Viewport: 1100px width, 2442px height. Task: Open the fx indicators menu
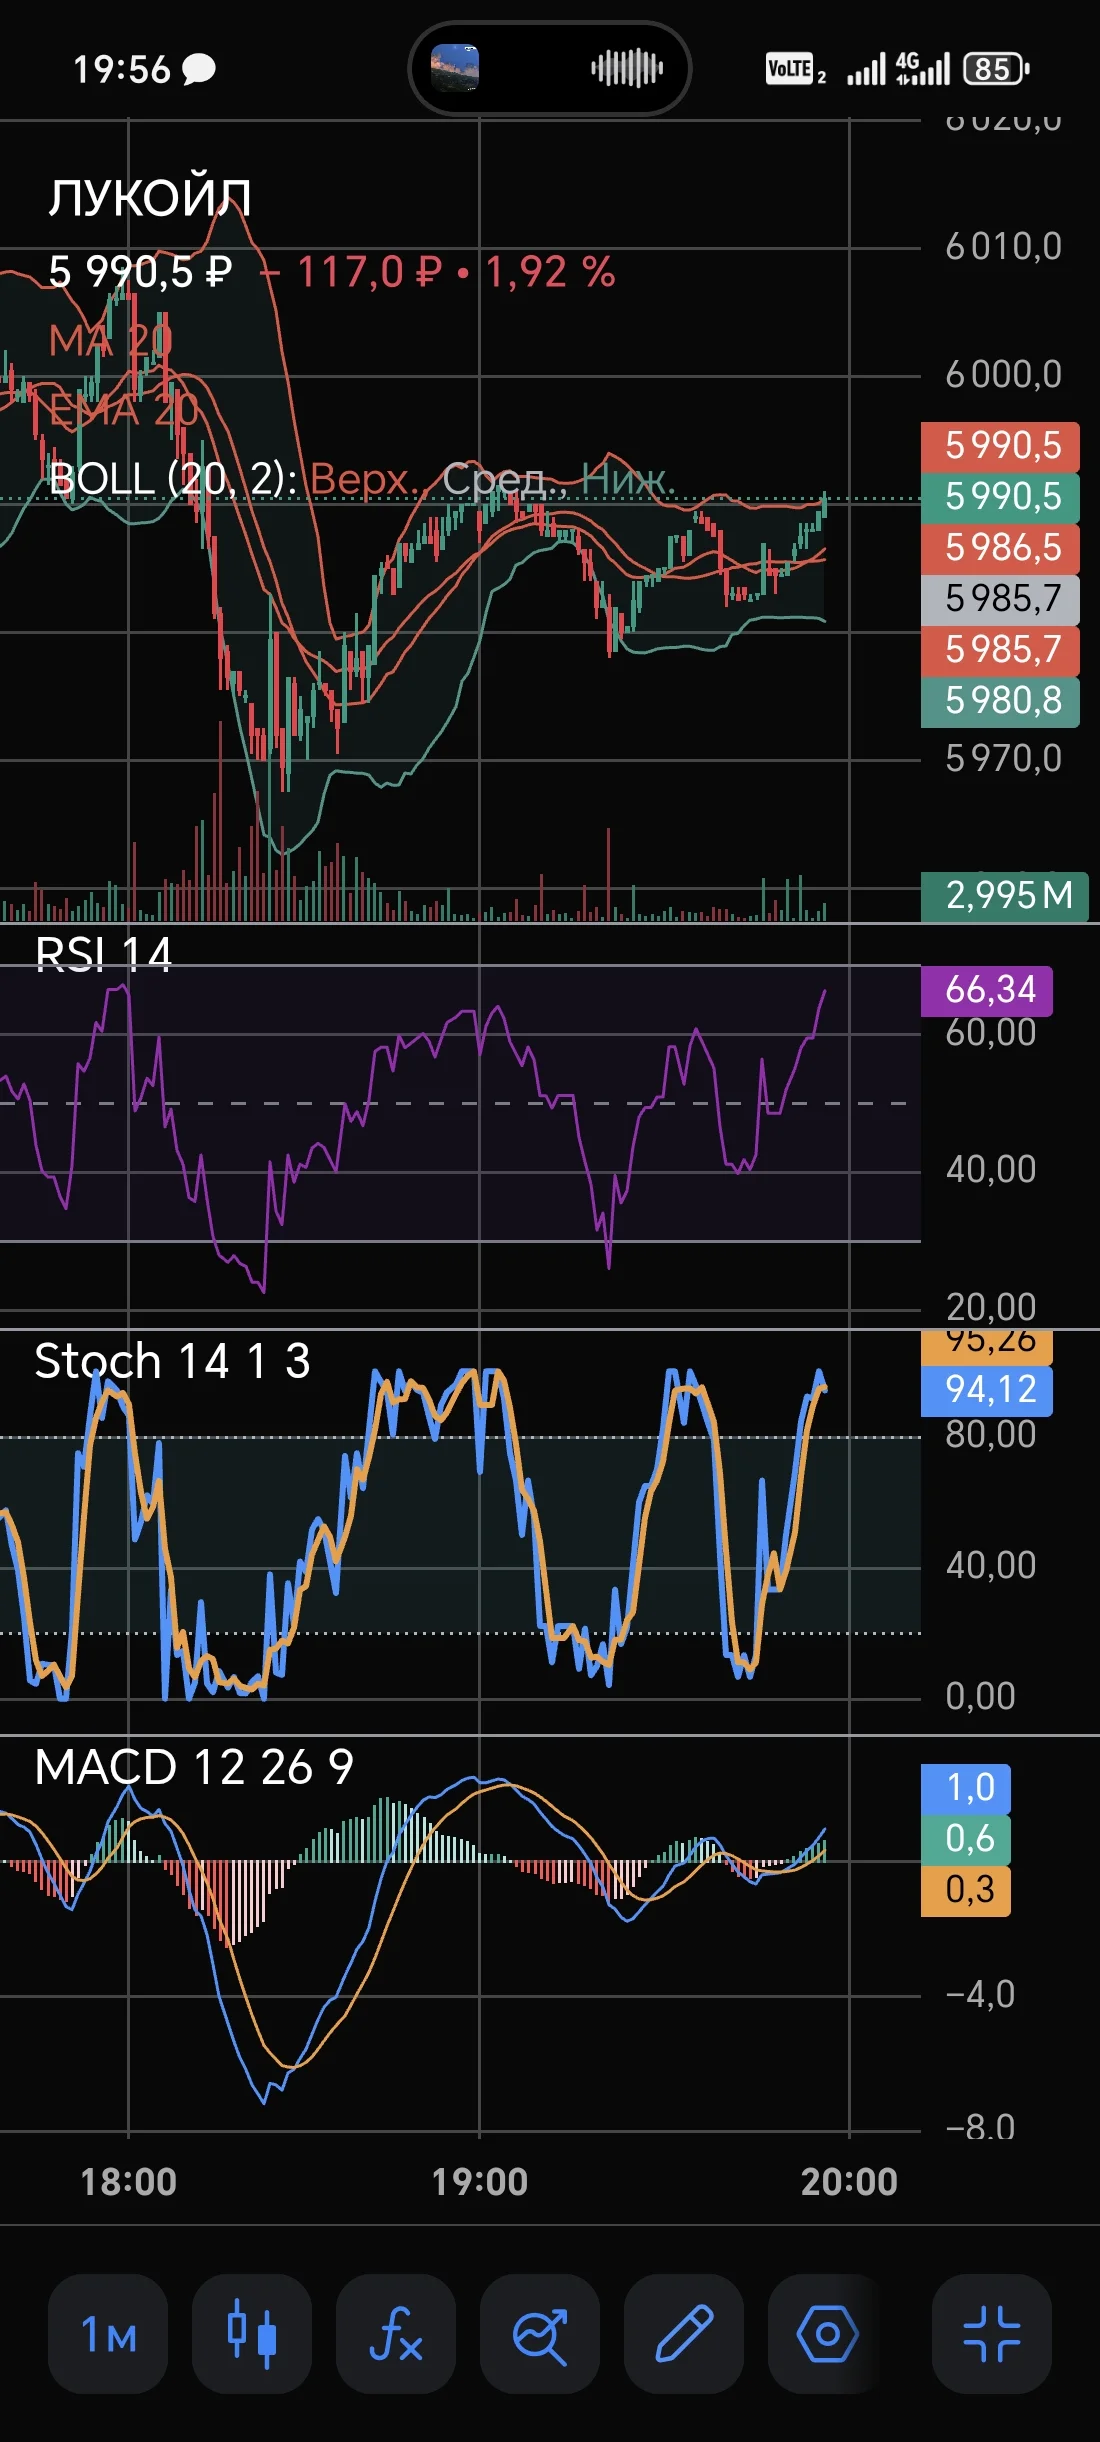point(396,2334)
